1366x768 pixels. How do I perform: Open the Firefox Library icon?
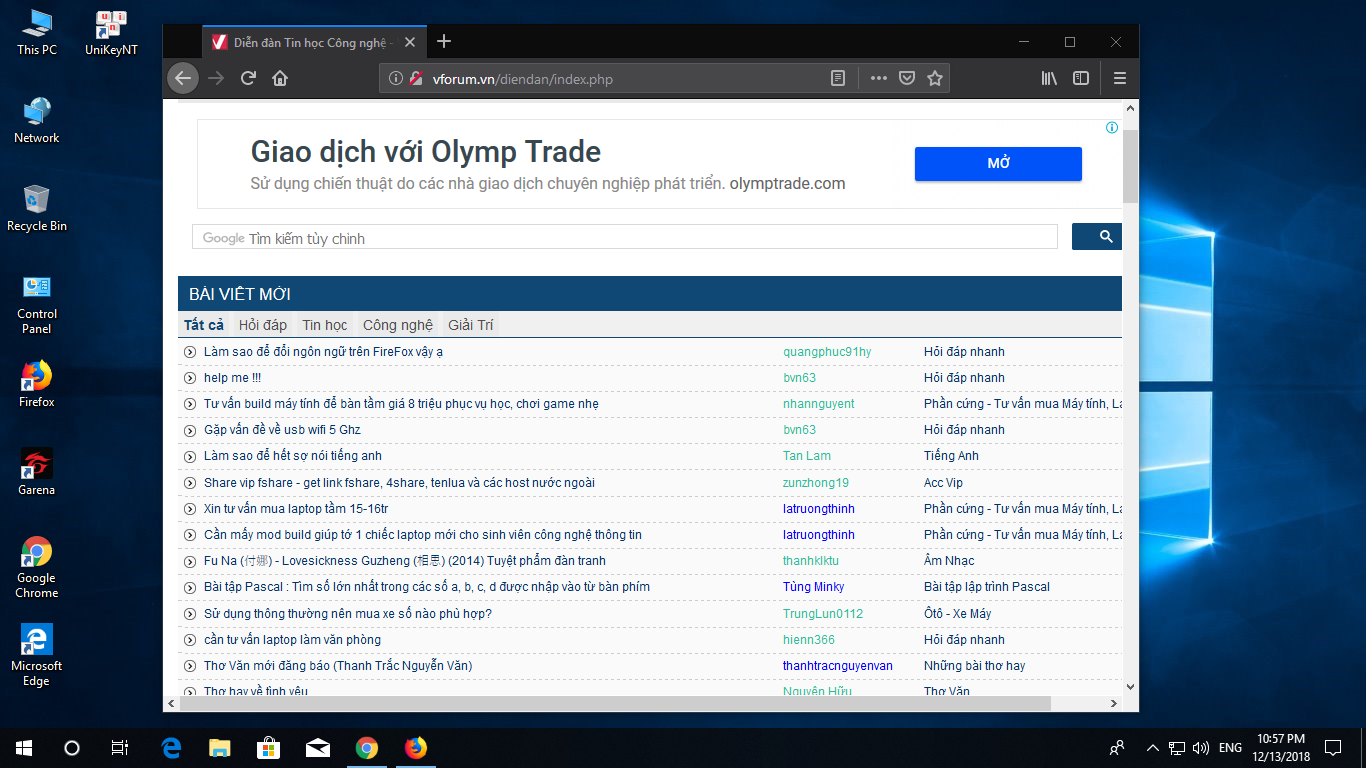pos(1049,78)
